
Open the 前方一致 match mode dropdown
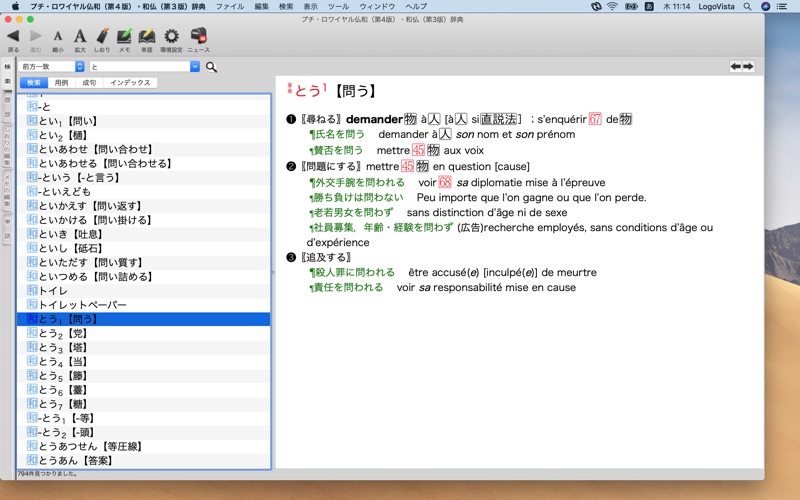[x=52, y=66]
